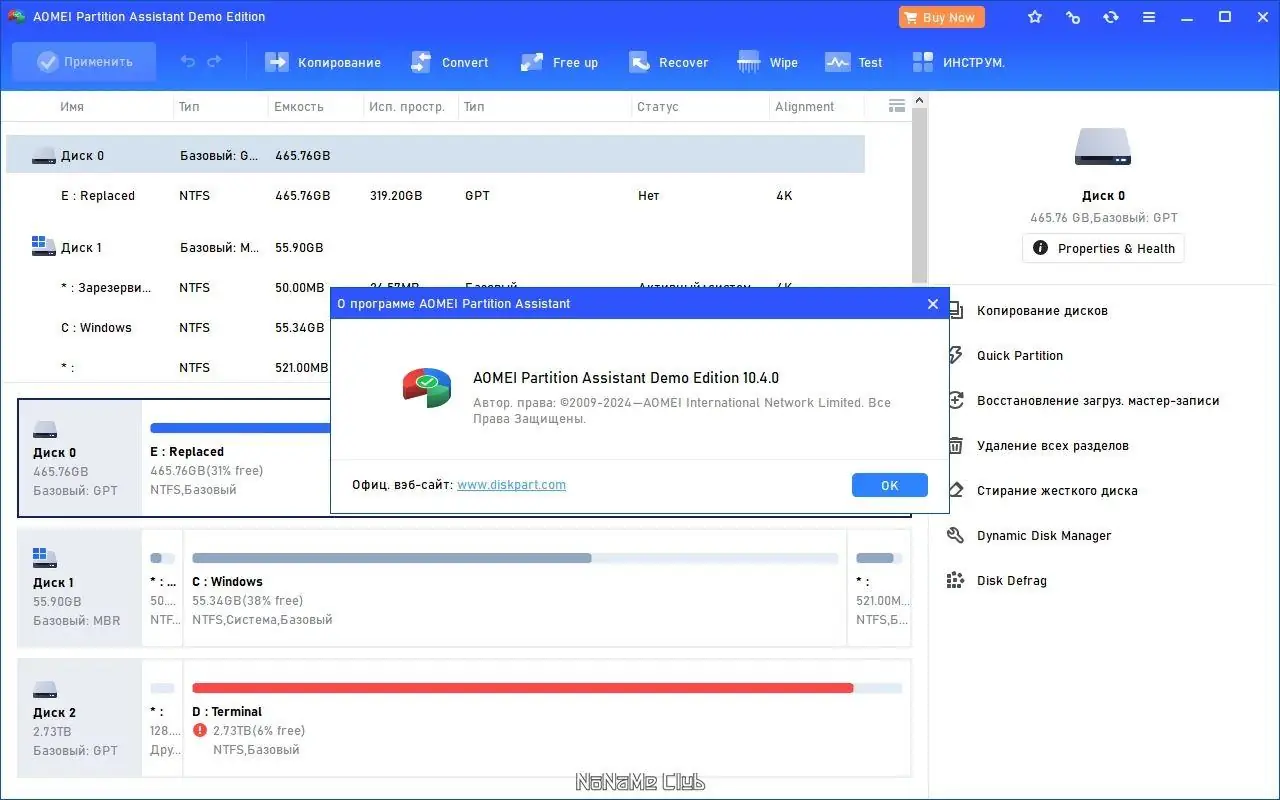The width and height of the screenshot is (1280, 800).
Task: Select the 128MB '* :' partition block on Диск 2
Action: point(163,718)
